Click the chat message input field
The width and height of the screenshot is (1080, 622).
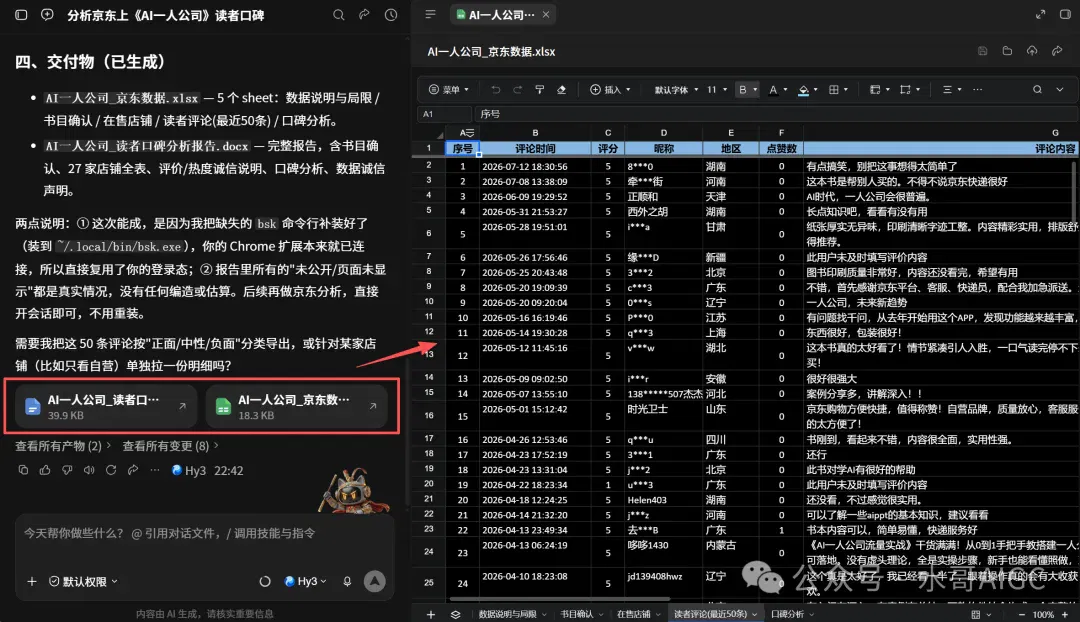click(204, 533)
